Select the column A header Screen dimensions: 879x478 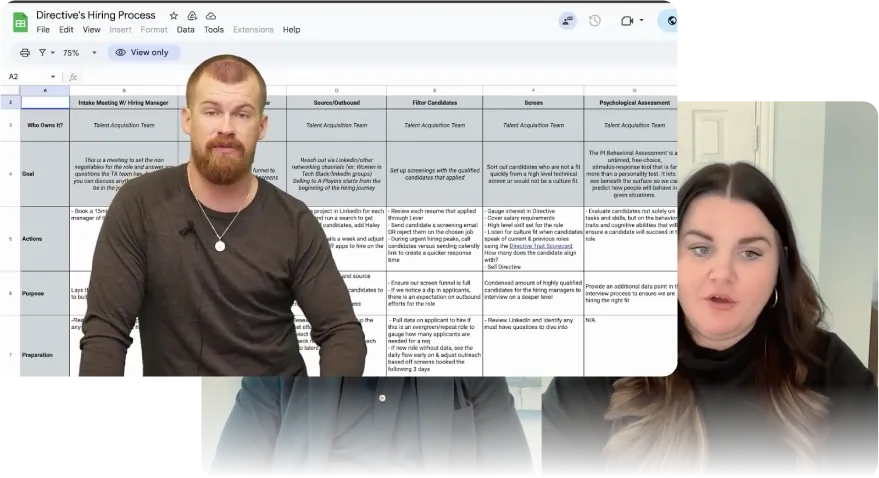(45, 90)
